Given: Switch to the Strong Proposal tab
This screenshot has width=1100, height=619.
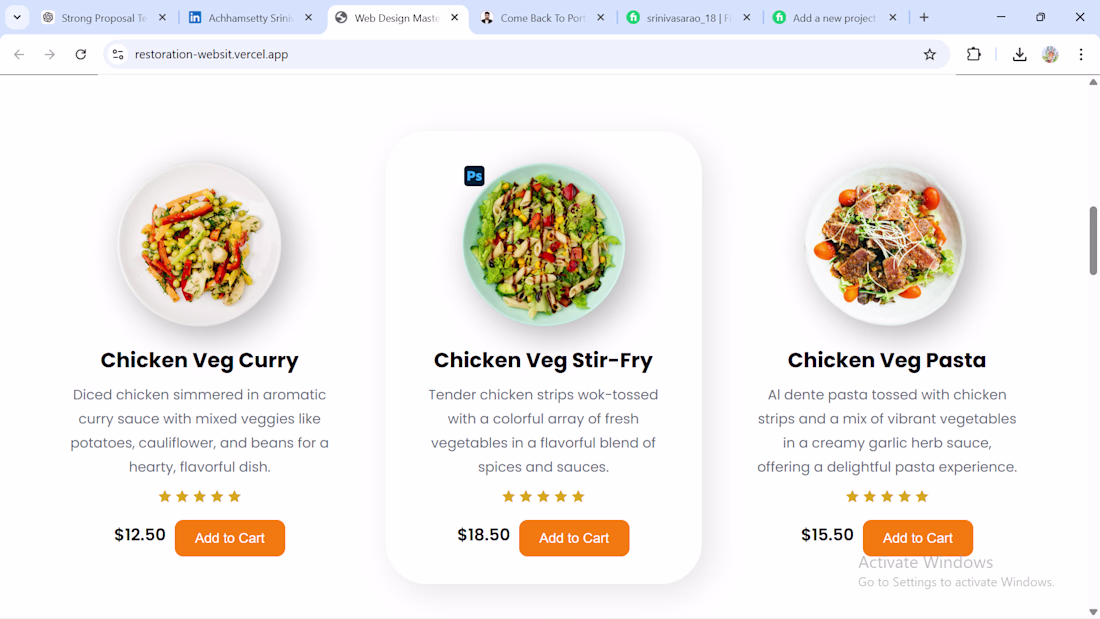Looking at the screenshot, I should point(102,18).
